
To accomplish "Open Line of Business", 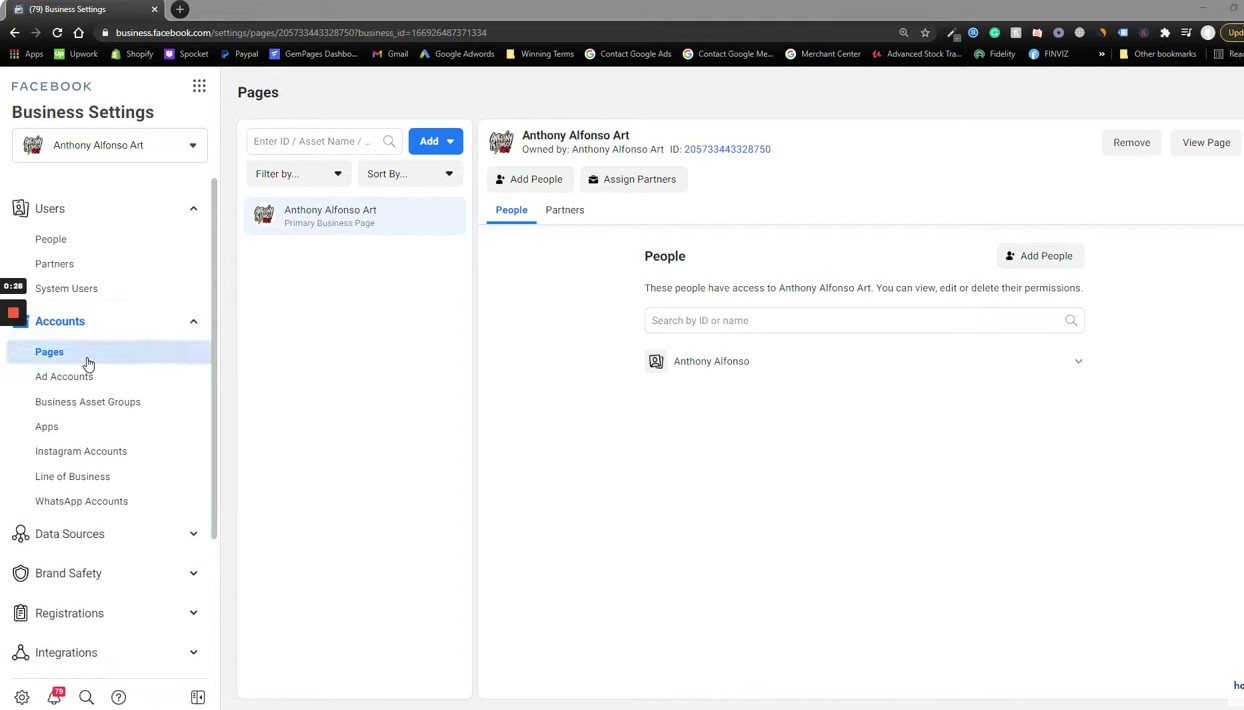I will (x=72, y=477).
